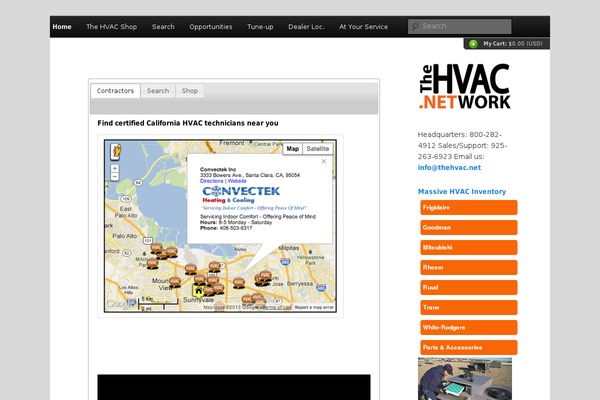Click the search magnifier icon in header
The width and height of the screenshot is (600, 400).
pyautogui.click(x=415, y=26)
